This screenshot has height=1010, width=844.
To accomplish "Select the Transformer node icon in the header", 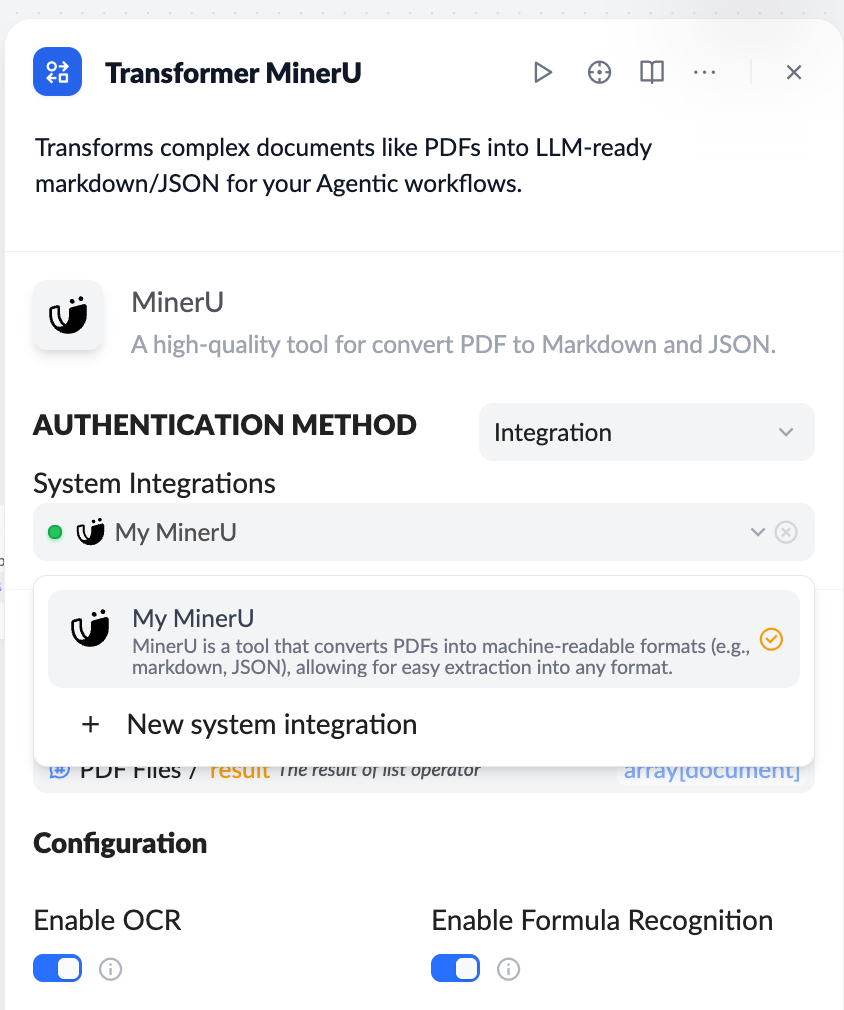I will [x=57, y=71].
